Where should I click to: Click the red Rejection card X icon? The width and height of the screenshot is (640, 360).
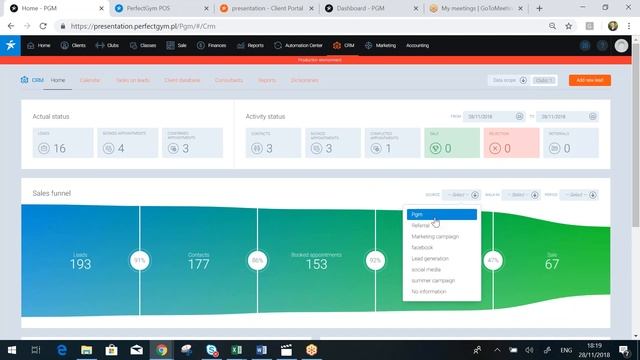coord(495,148)
